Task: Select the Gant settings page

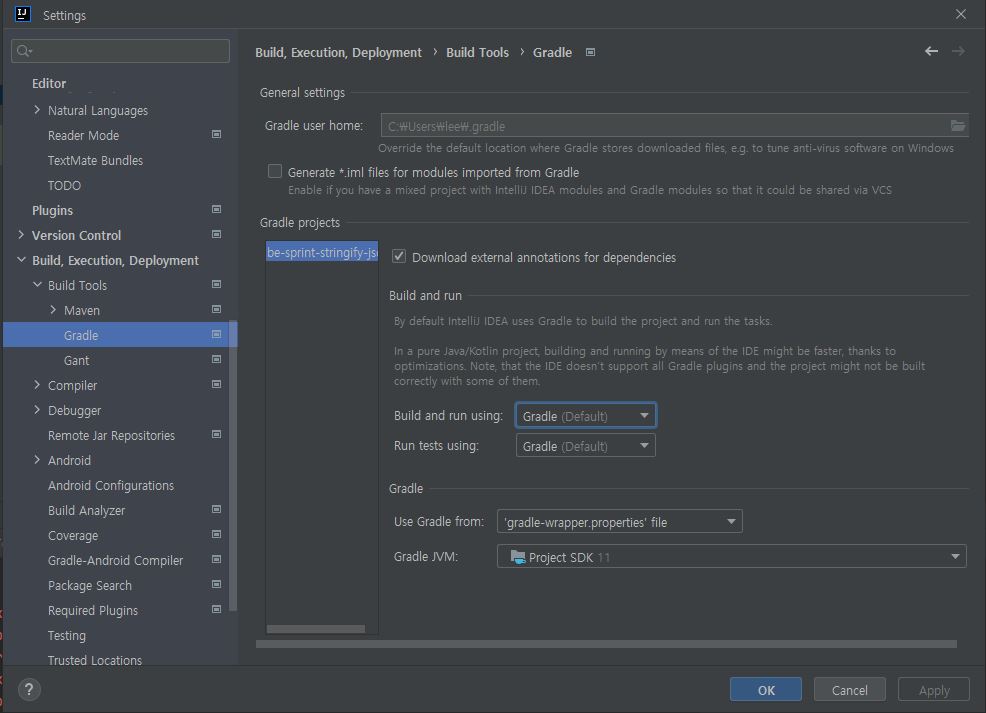Action: tap(76, 360)
